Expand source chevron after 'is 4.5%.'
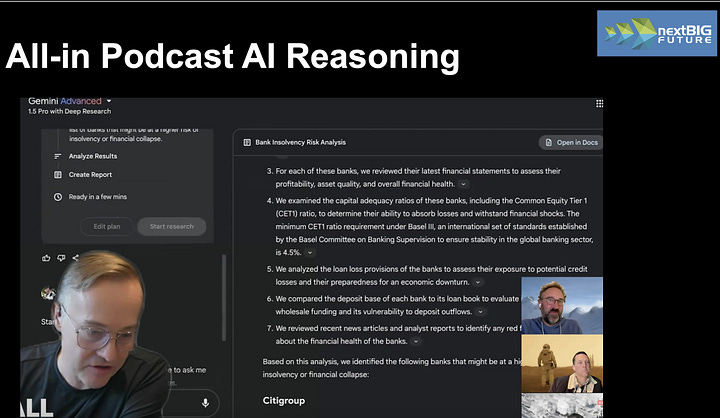 coord(310,253)
